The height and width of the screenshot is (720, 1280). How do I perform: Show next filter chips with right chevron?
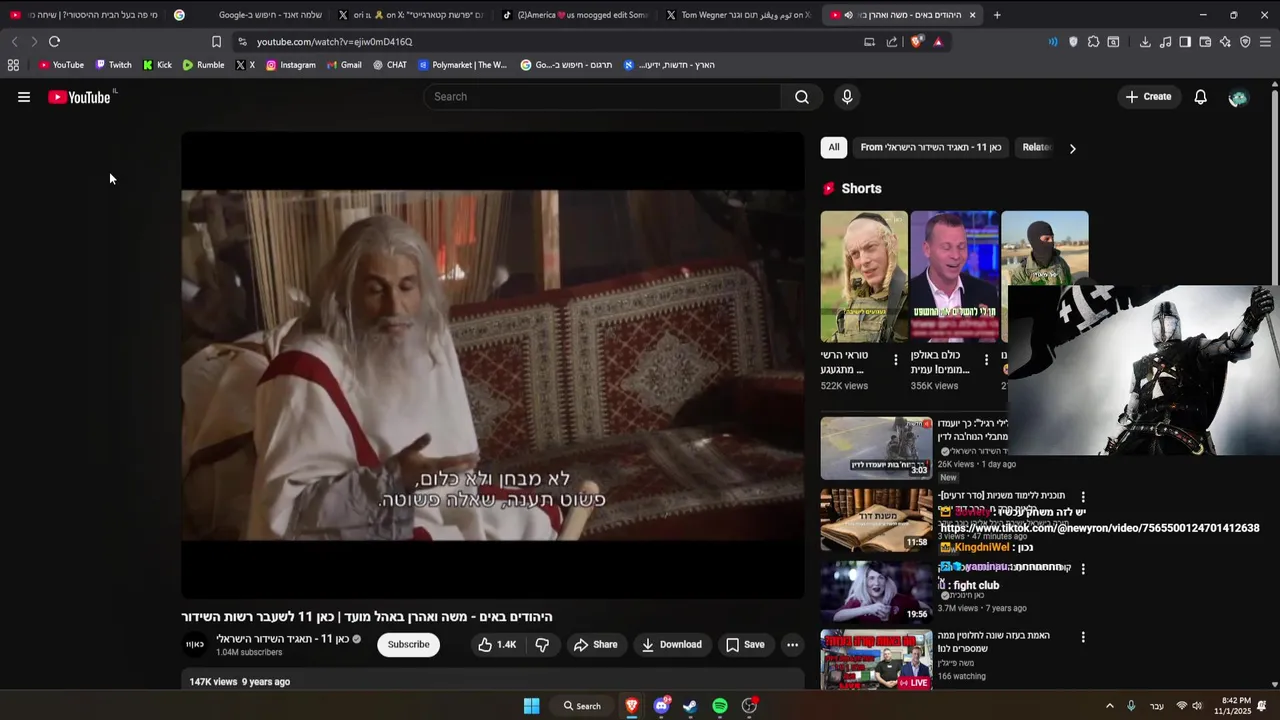(x=1072, y=148)
